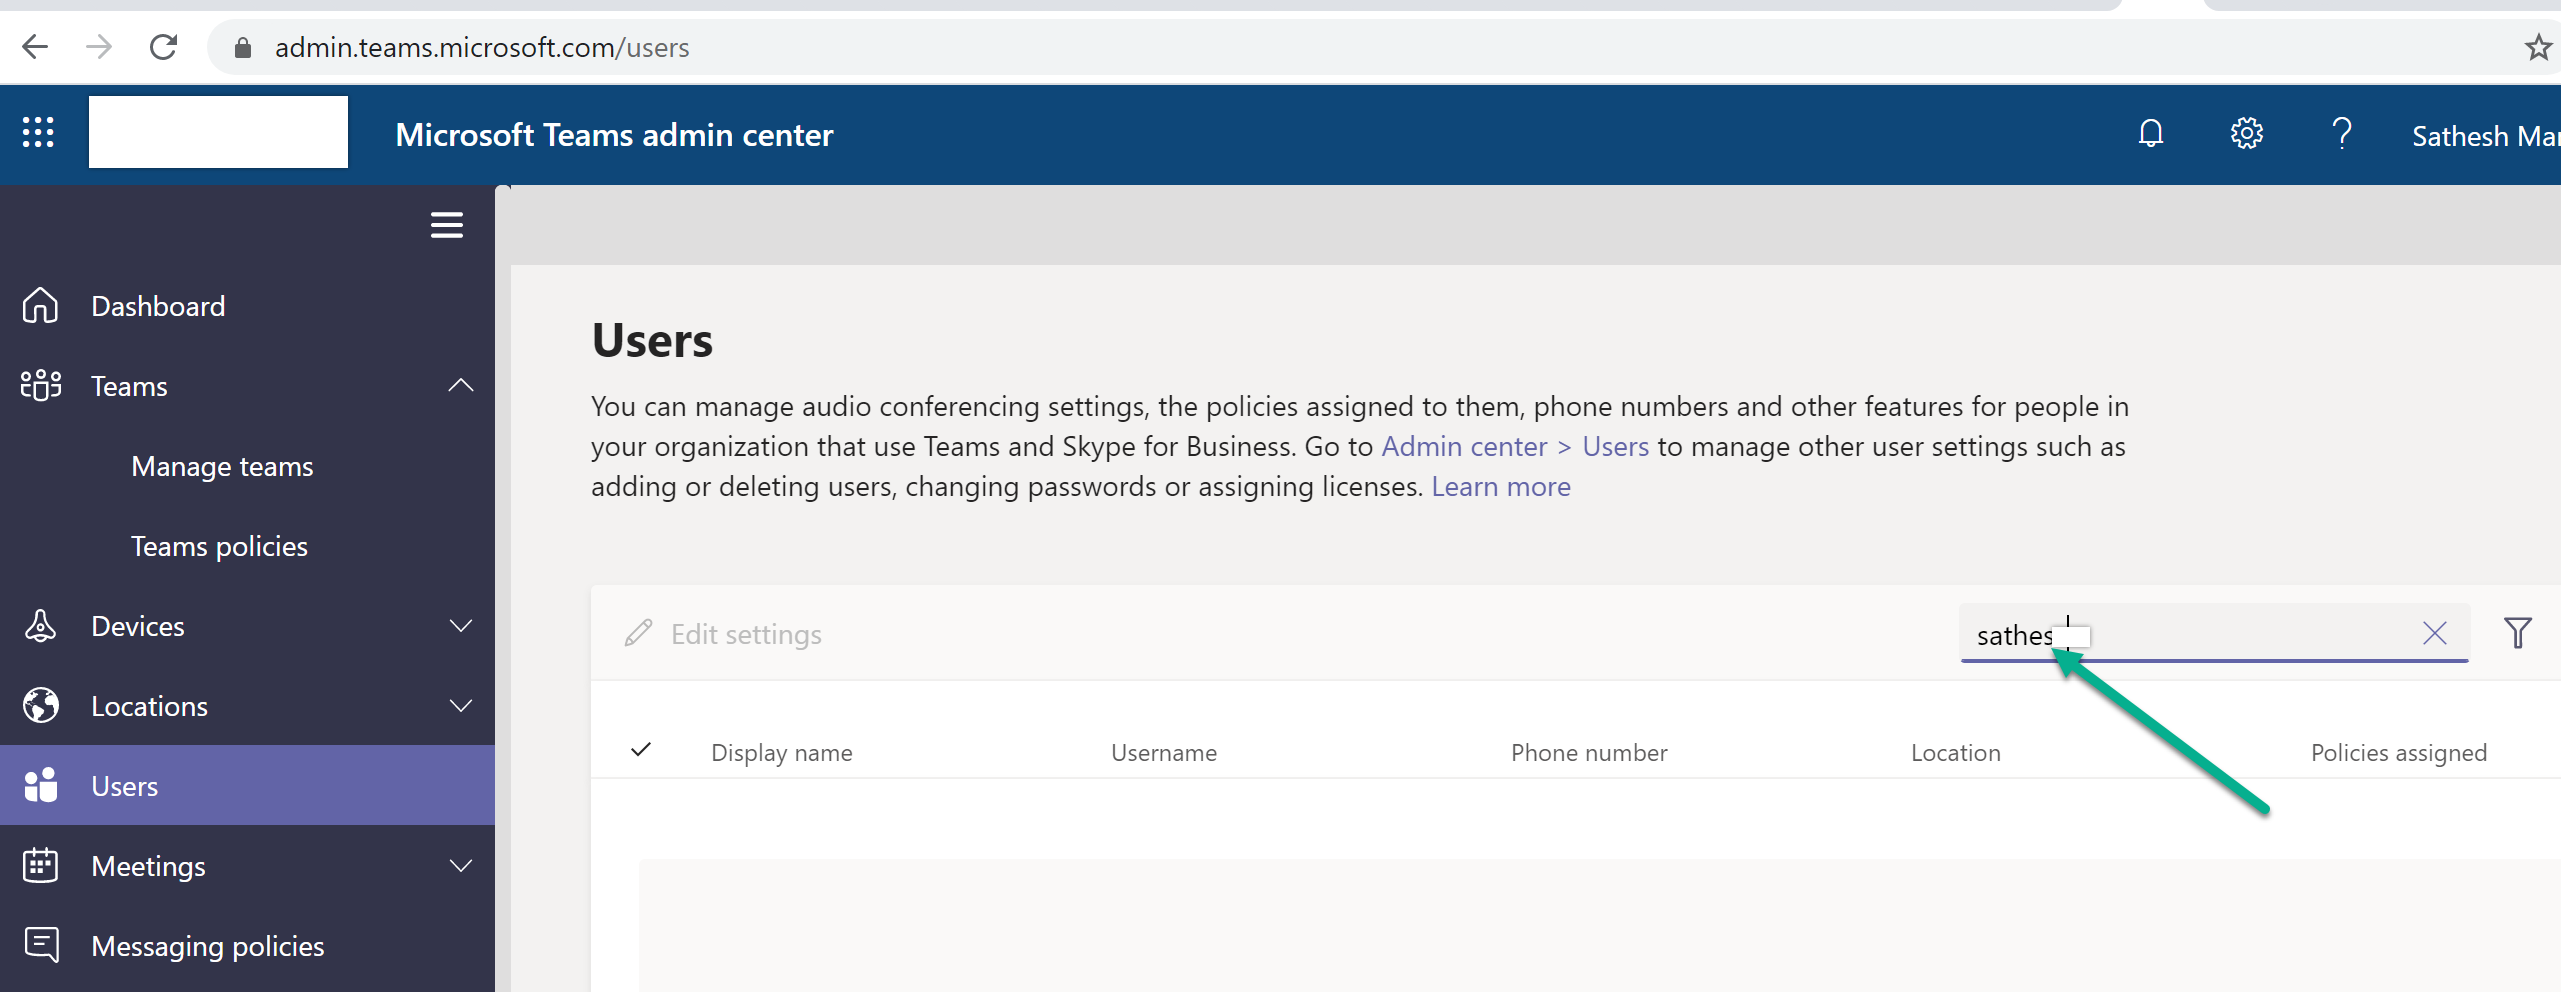Open settings gear icon in header
2561x992 pixels.
coord(2247,133)
